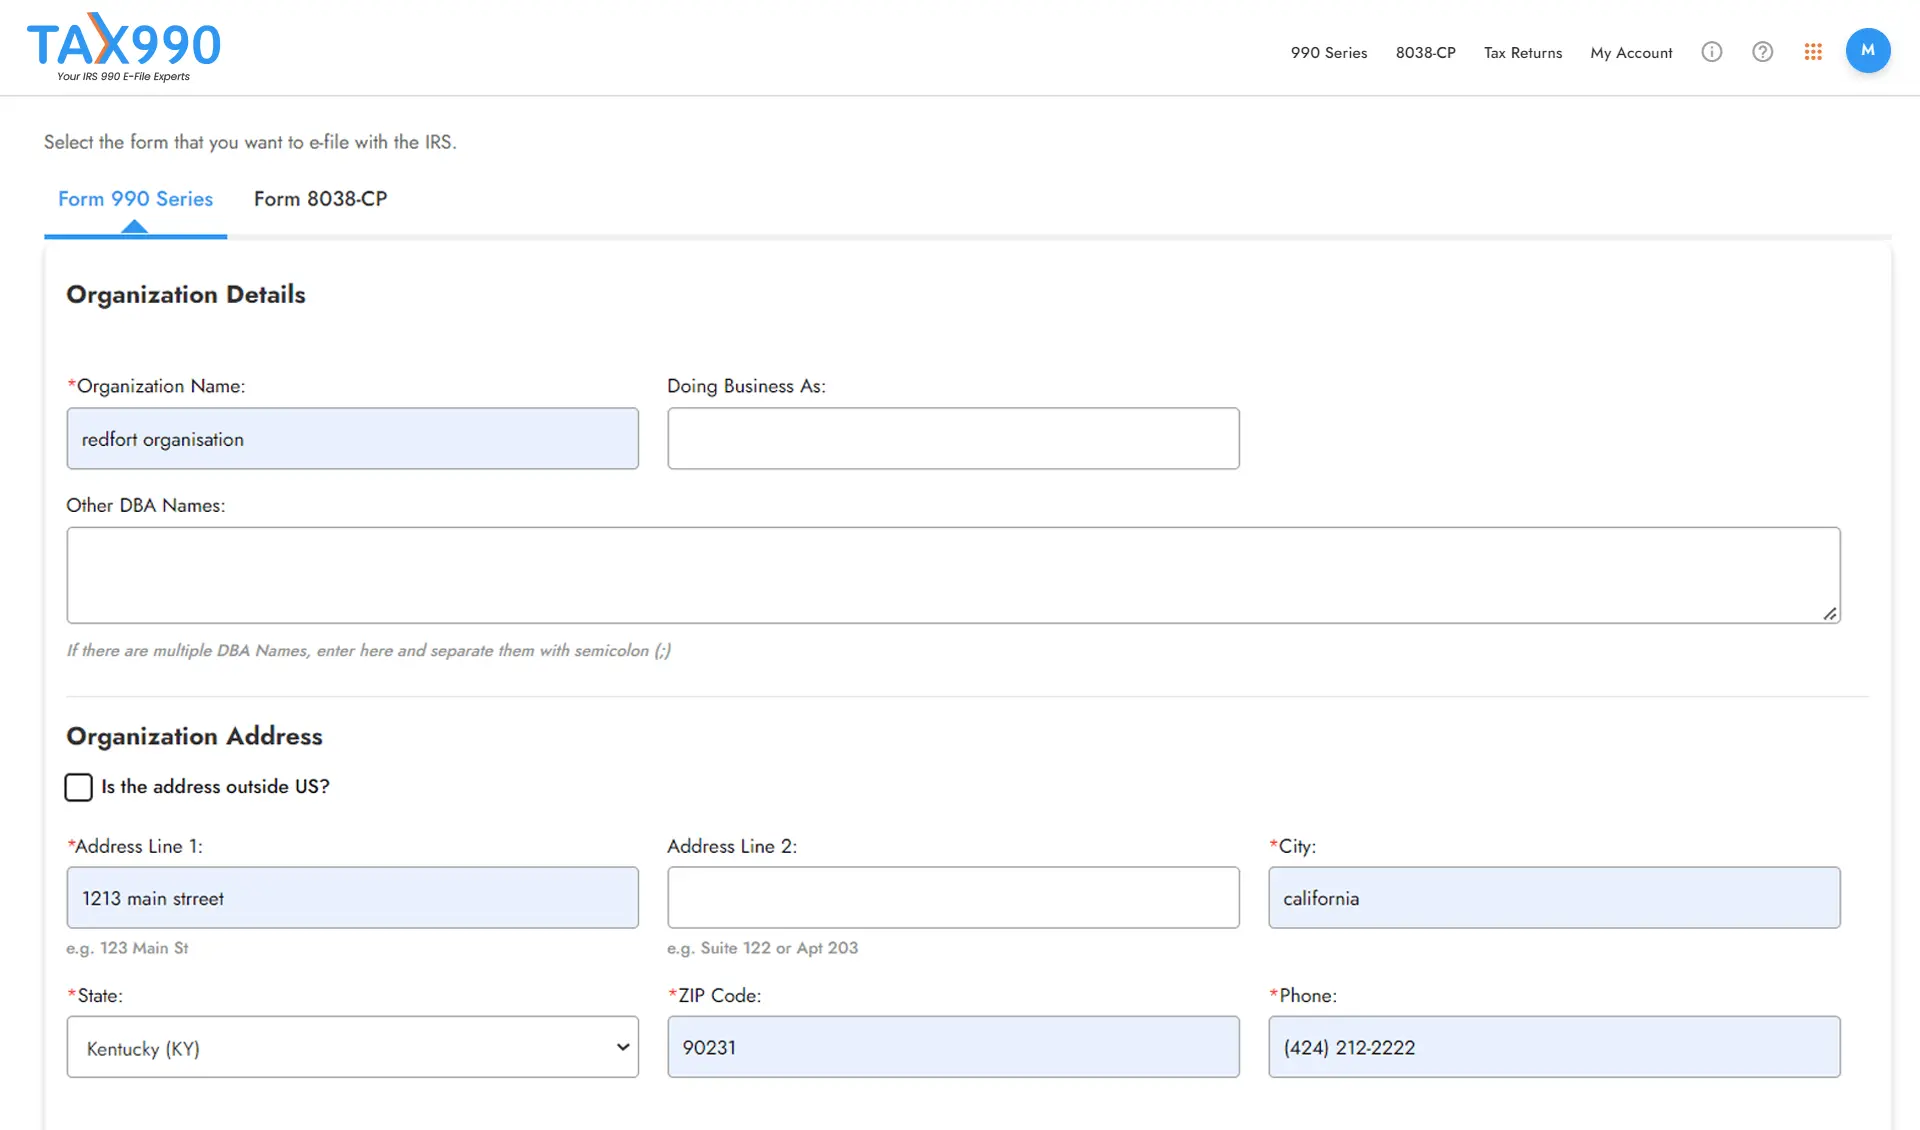Focus the Organization Name field
The image size is (1920, 1130).
tap(352, 438)
